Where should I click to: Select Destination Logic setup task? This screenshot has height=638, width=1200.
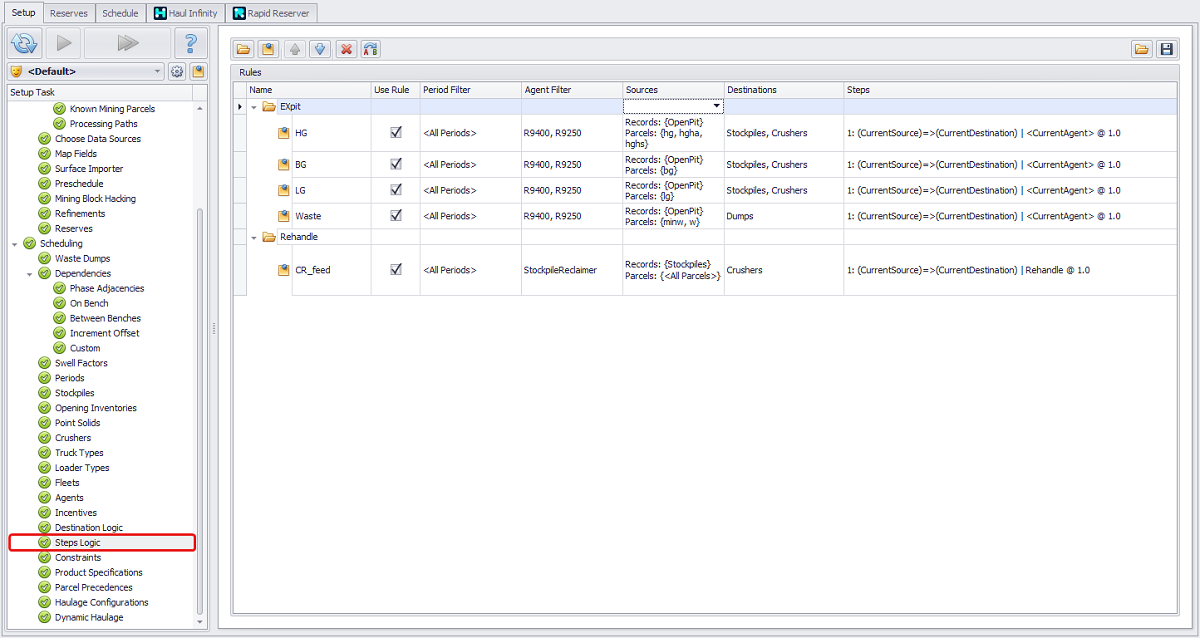[x=88, y=527]
